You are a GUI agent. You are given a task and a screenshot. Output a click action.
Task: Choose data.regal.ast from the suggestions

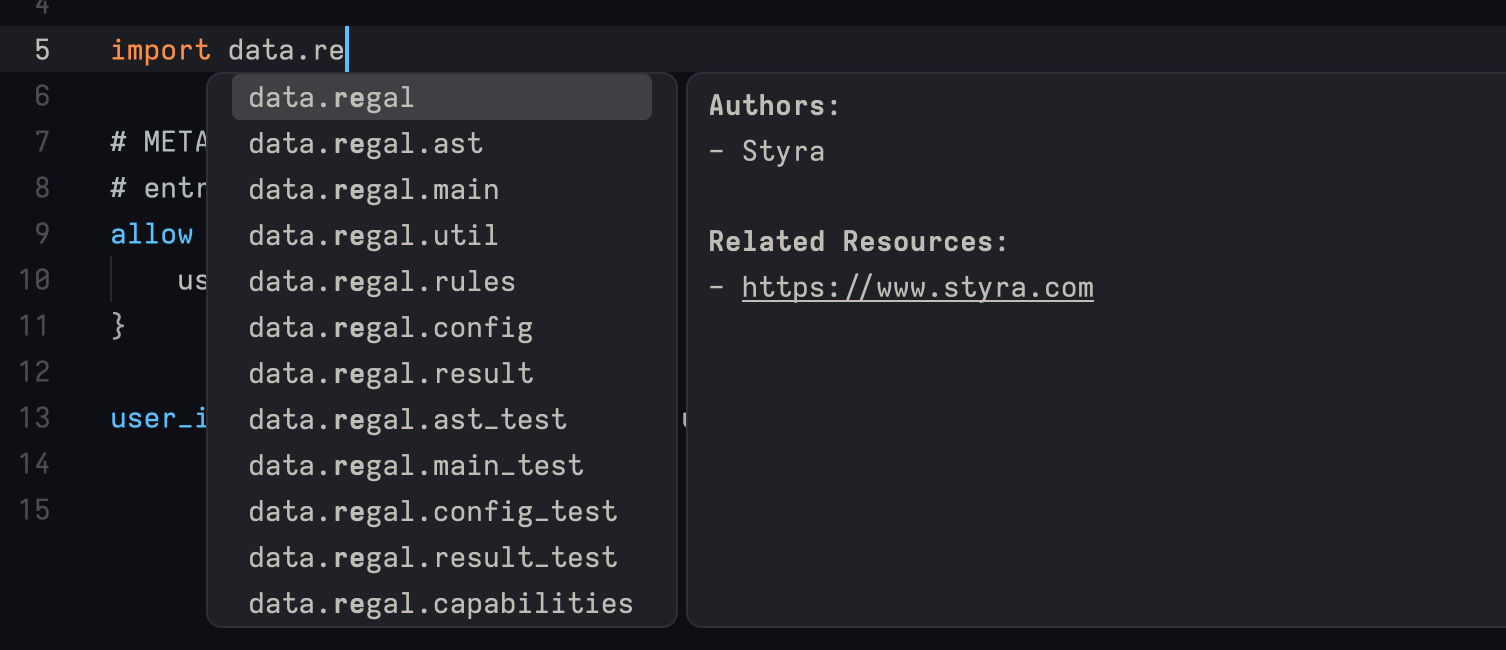tap(365, 143)
